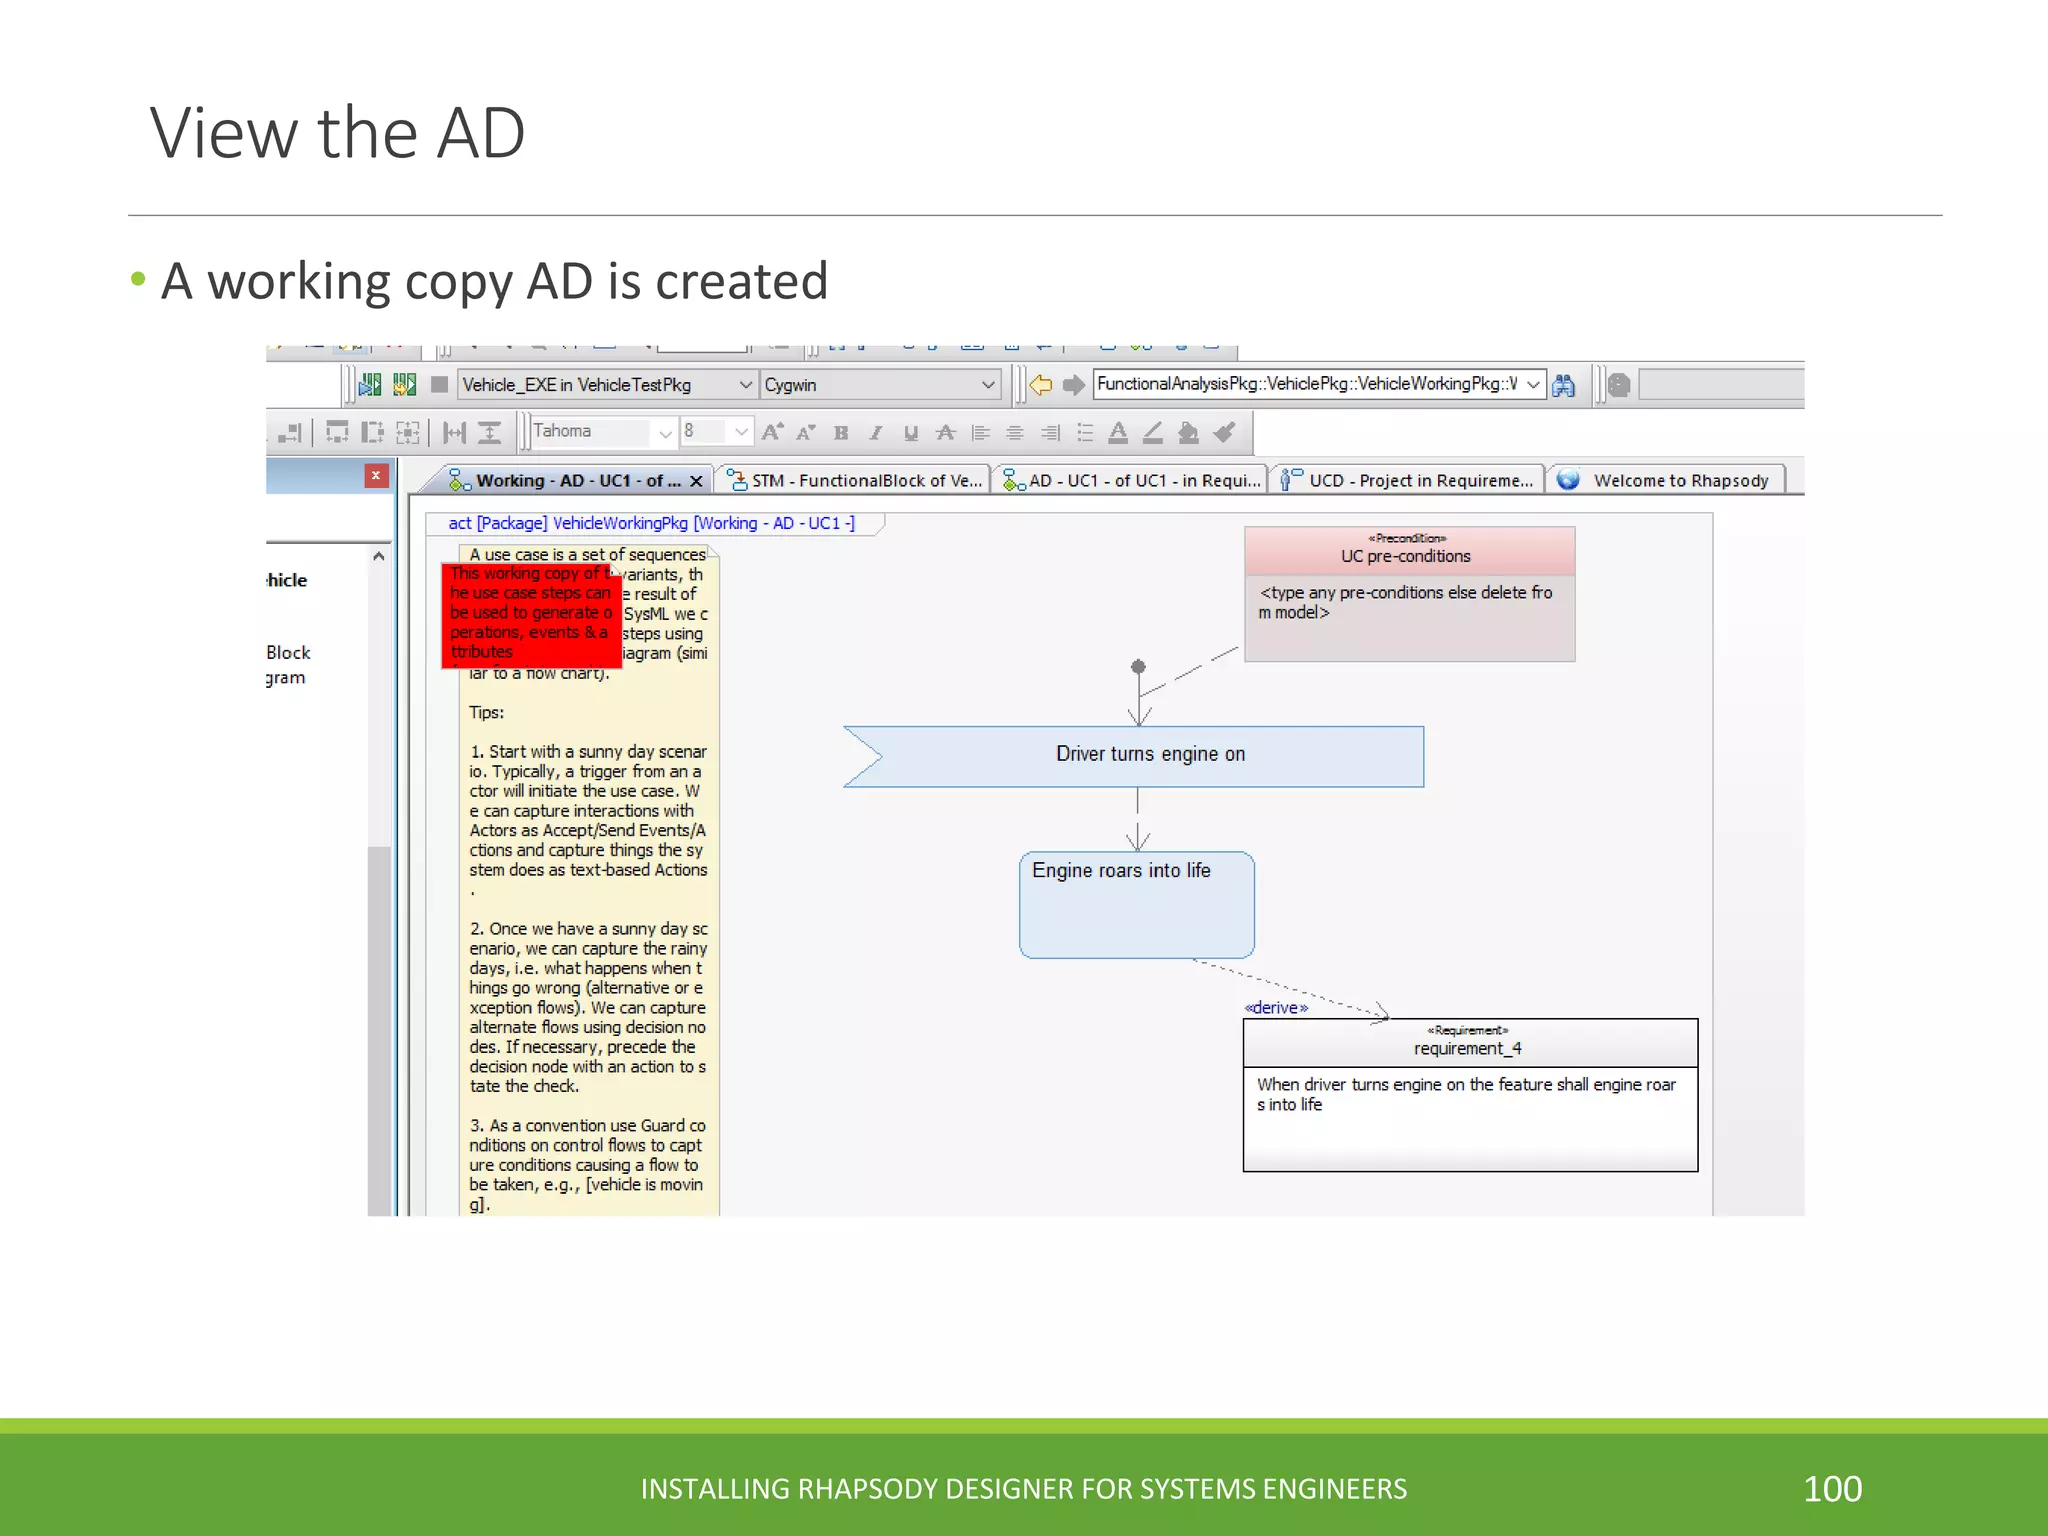Screen dimensions: 2048x1536
Task: Click the Line color pencil icon
Action: pyautogui.click(x=1153, y=432)
